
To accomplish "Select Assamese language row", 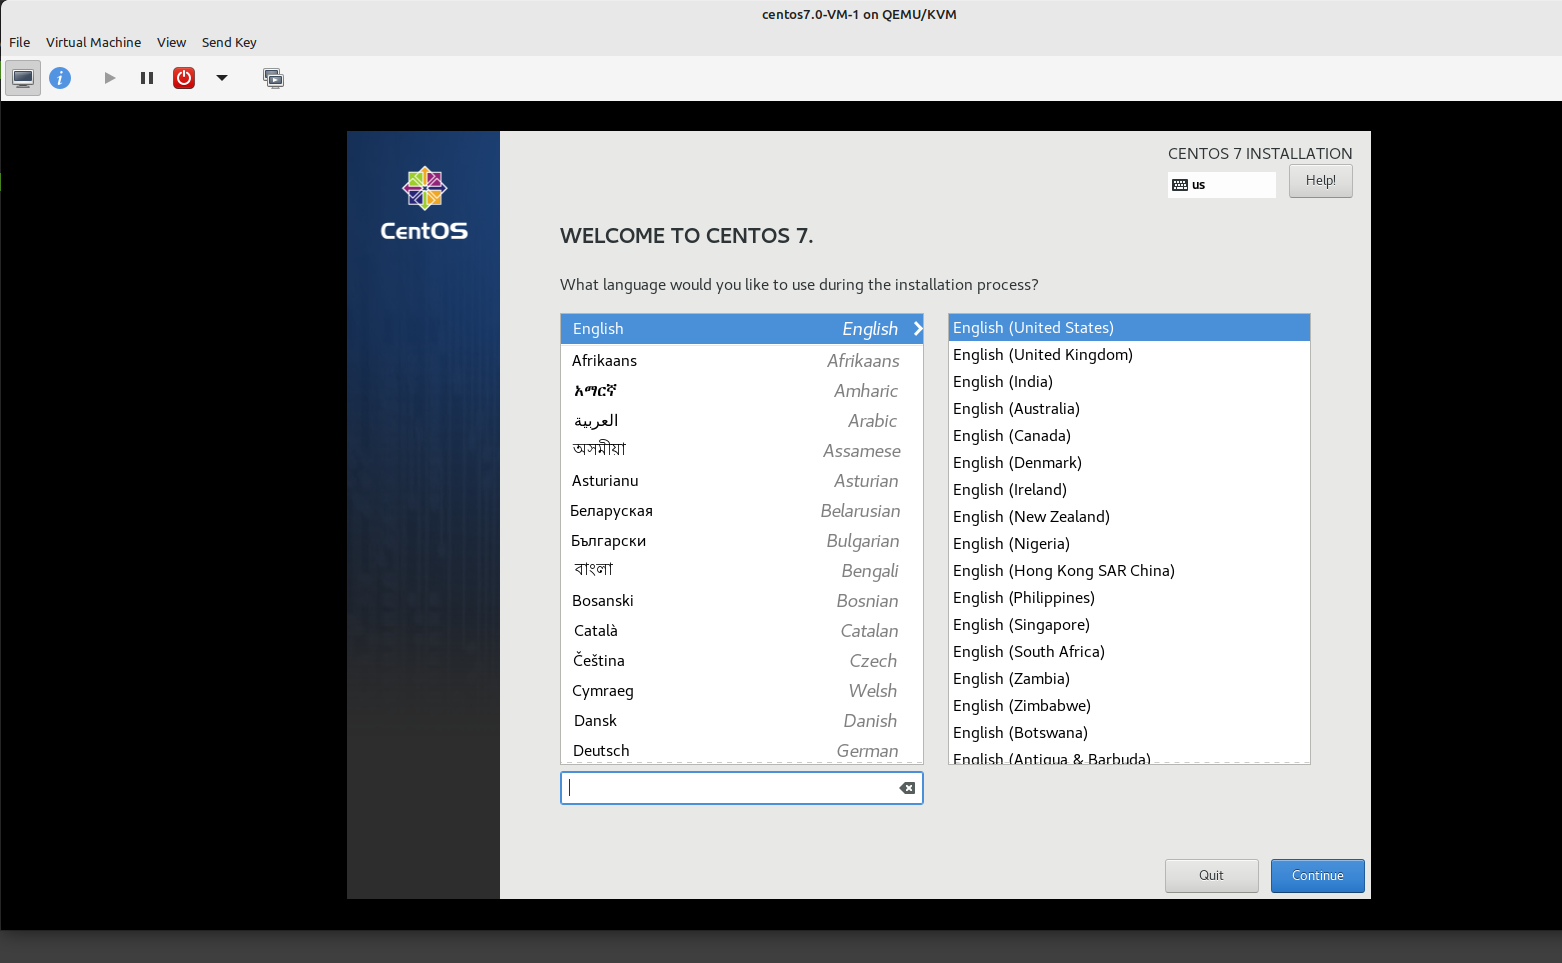I will coord(742,450).
